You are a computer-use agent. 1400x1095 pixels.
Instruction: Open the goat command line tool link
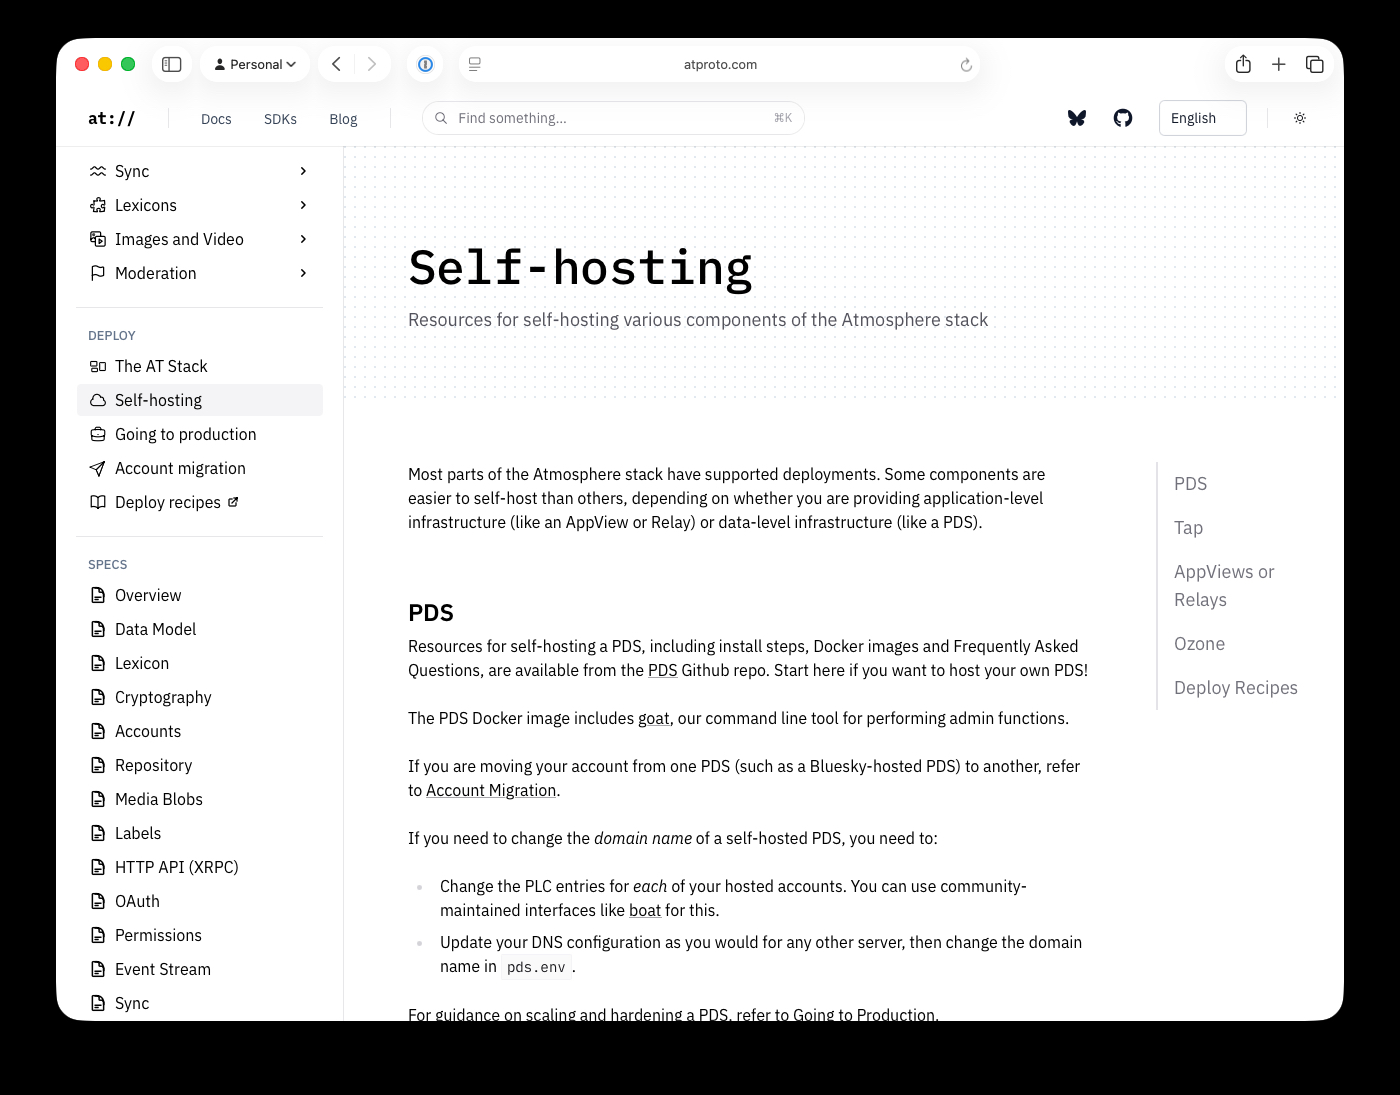coord(653,718)
